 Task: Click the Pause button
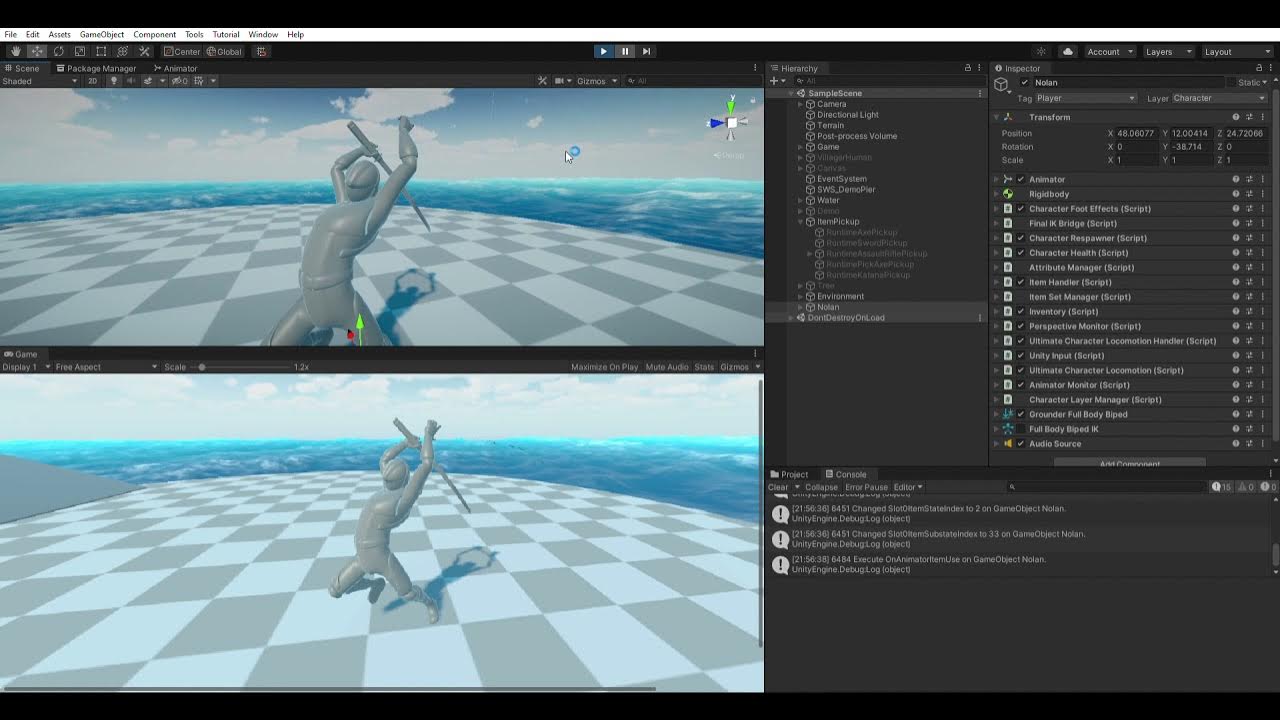pyautogui.click(x=625, y=51)
